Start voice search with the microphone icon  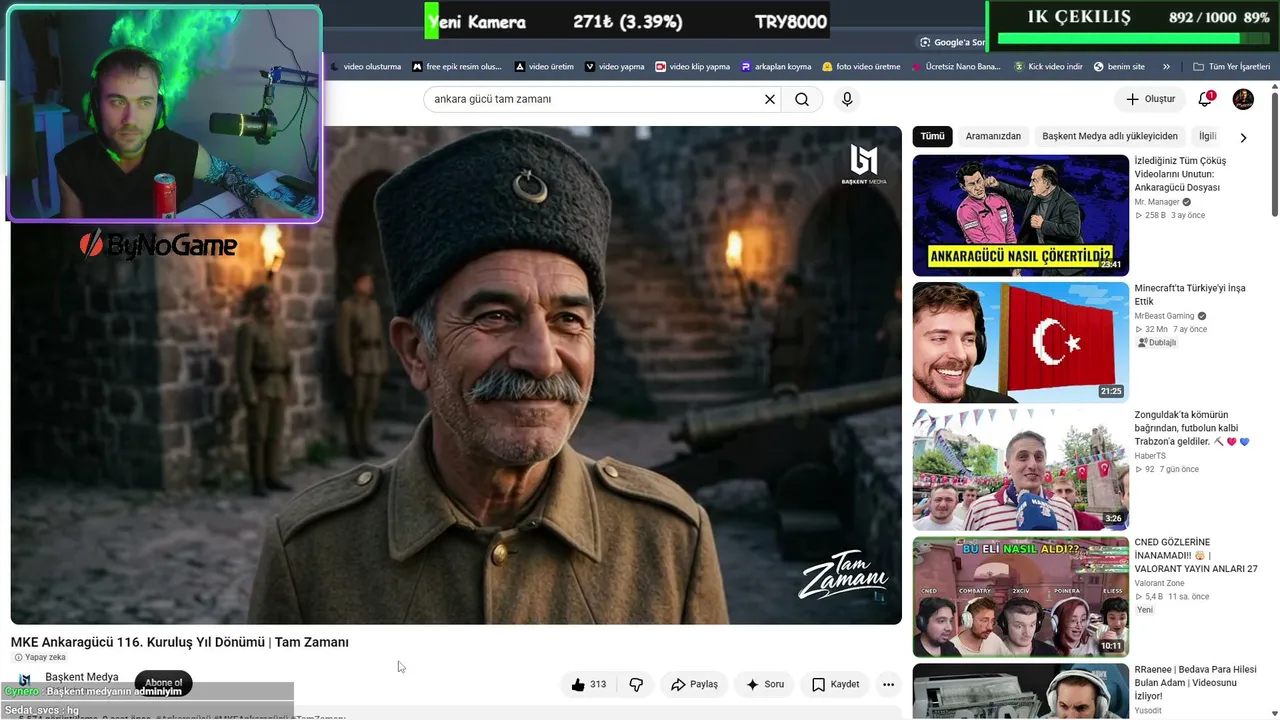click(x=847, y=99)
